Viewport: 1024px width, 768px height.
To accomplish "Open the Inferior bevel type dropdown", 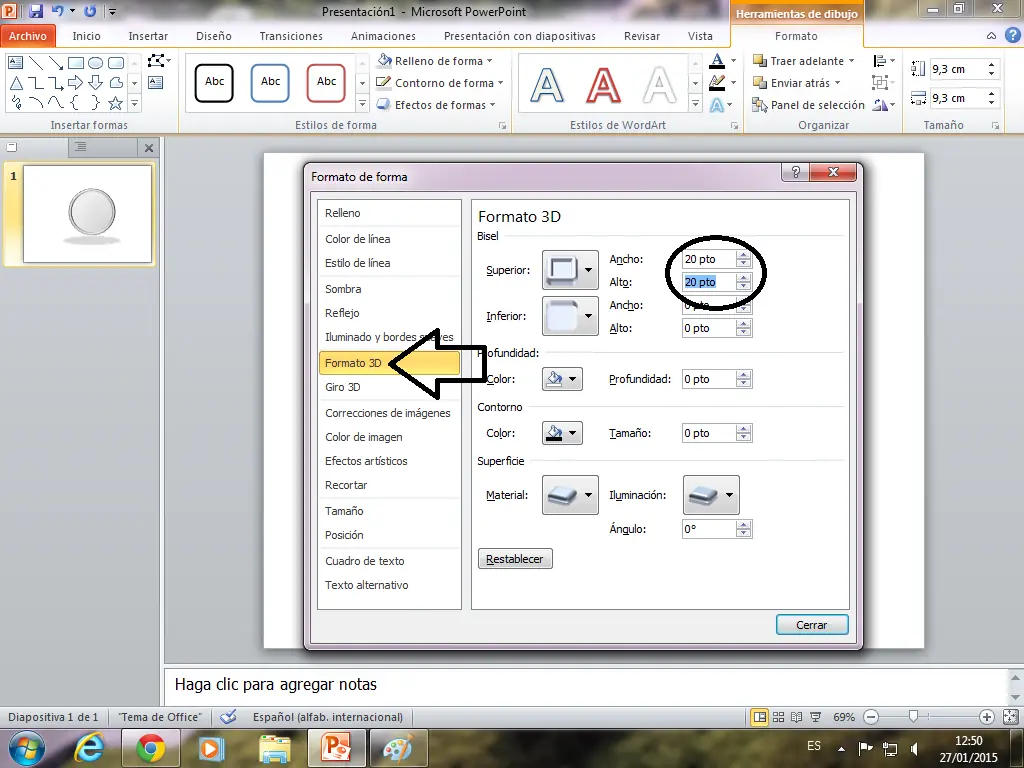I will [570, 316].
